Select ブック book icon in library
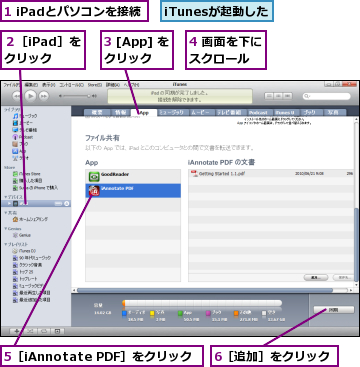Screen dimensions: 360x367 (x=15, y=144)
